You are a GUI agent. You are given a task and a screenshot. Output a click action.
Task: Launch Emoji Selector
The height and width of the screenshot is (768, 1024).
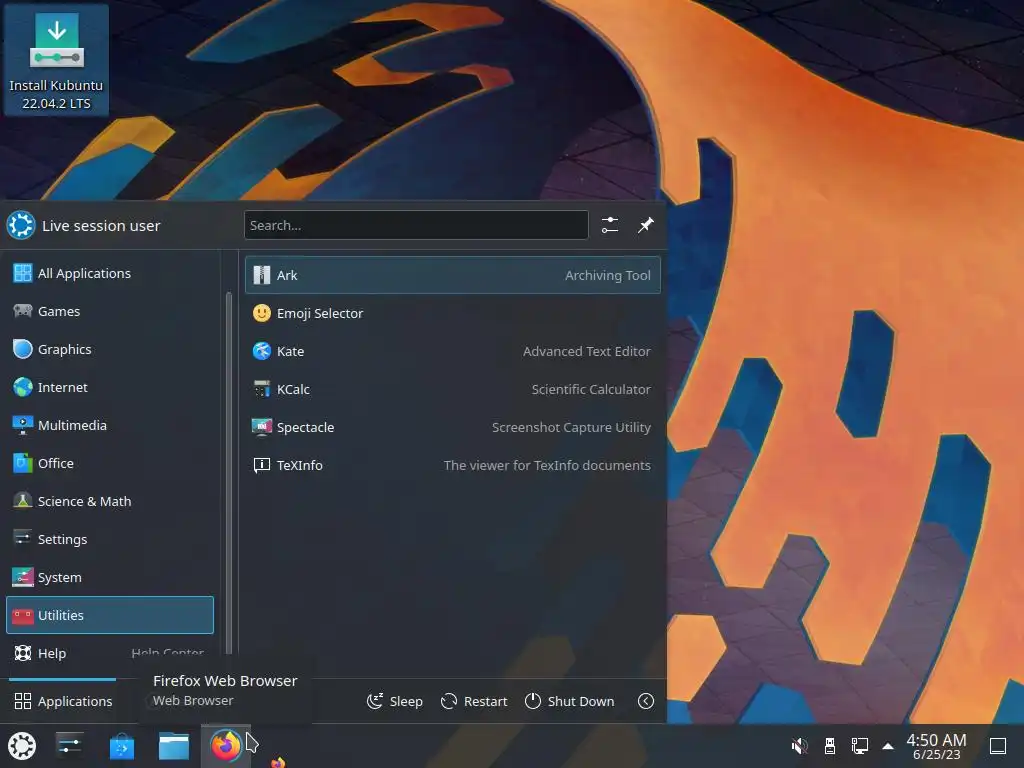[x=453, y=313]
